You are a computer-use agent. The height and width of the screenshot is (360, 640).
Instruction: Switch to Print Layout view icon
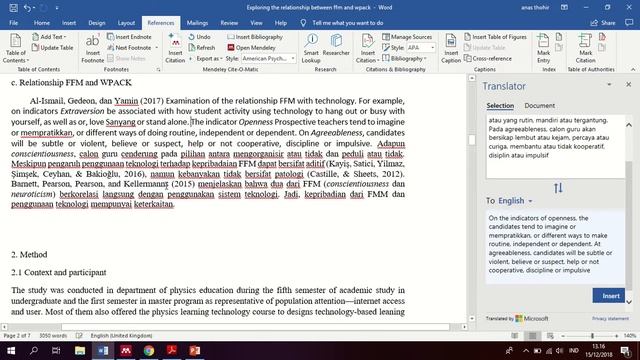pyautogui.click(x=533, y=336)
